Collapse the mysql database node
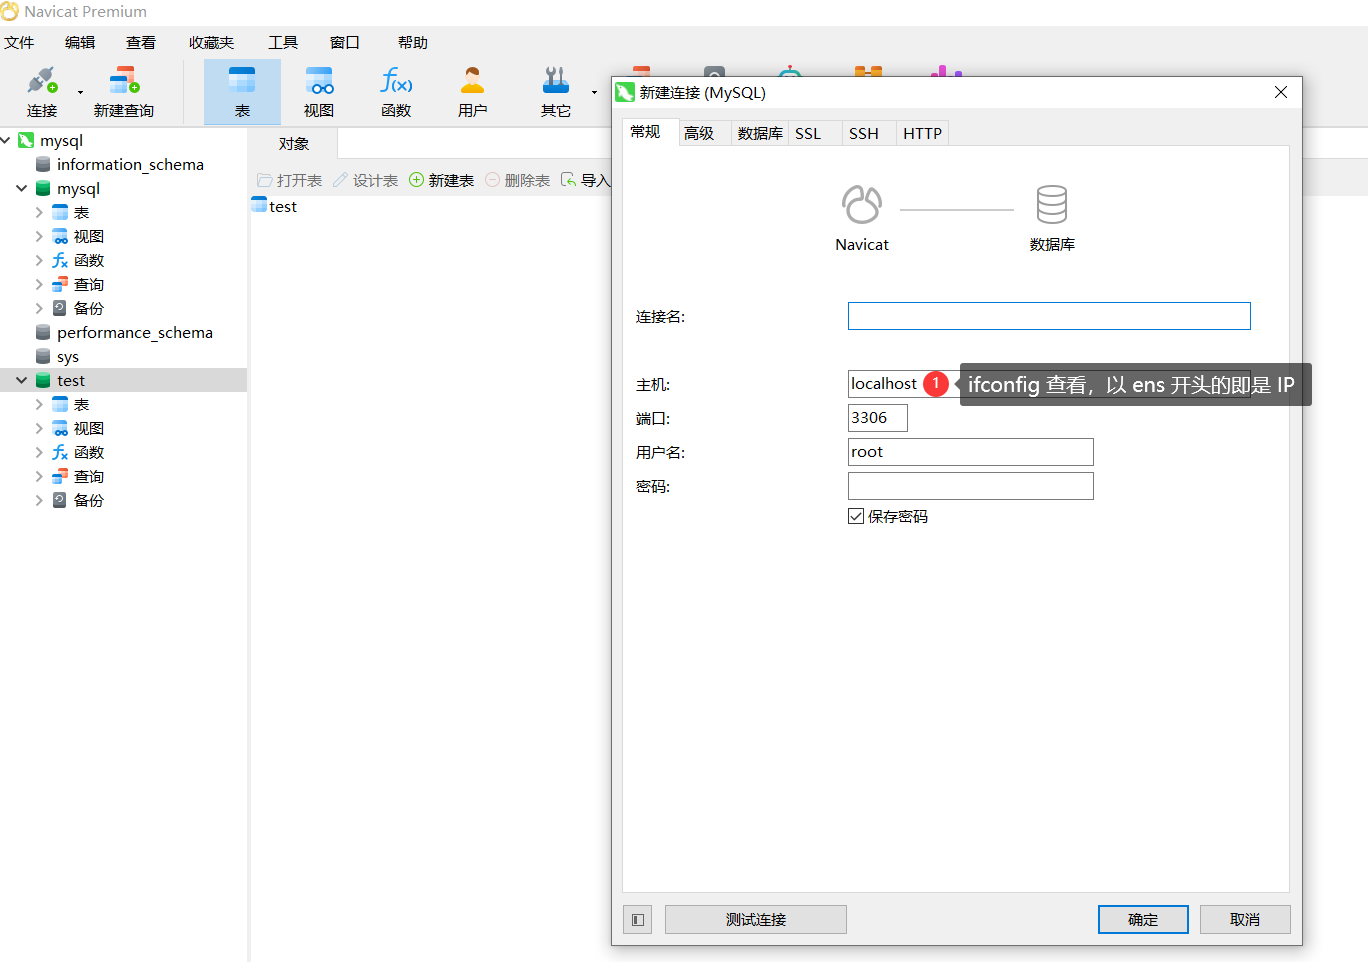Screen dimensions: 1368x962 click(x=22, y=188)
